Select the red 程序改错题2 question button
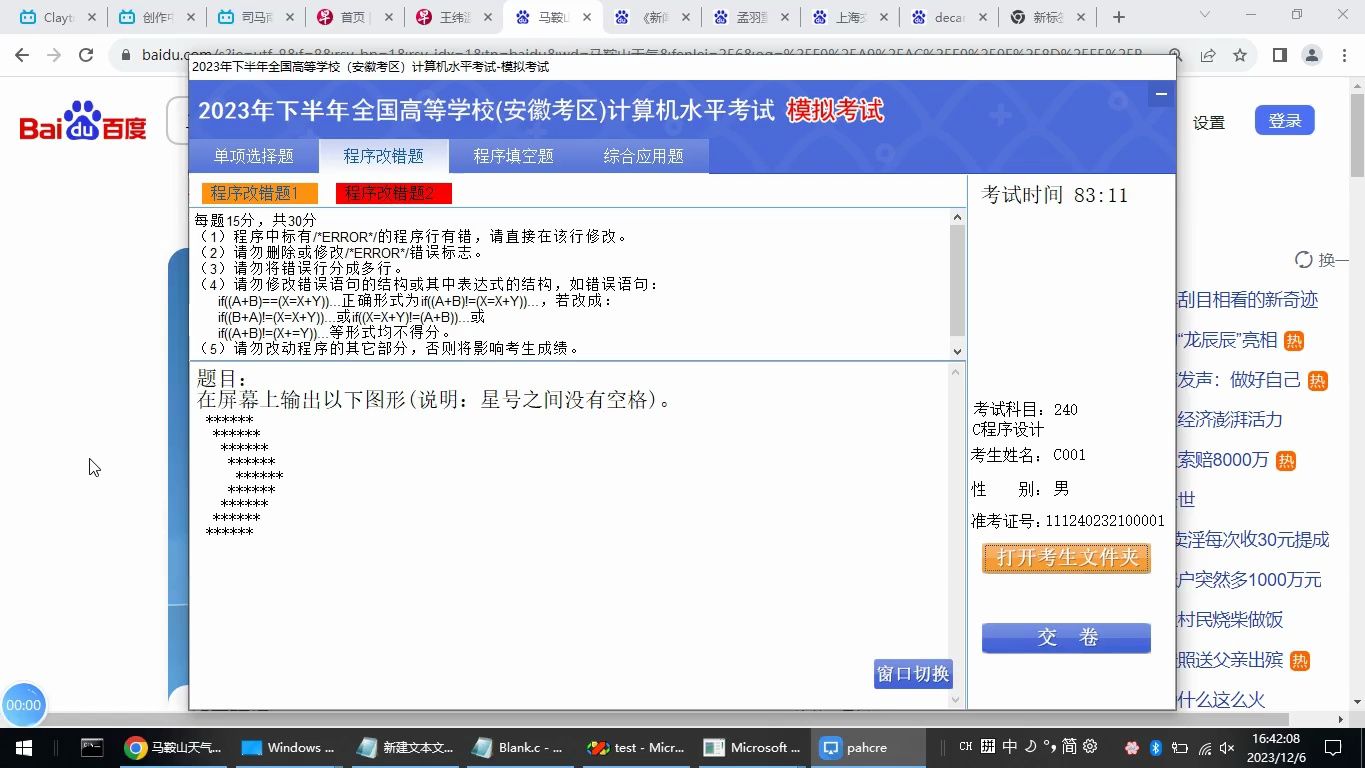1365x768 pixels. click(394, 193)
